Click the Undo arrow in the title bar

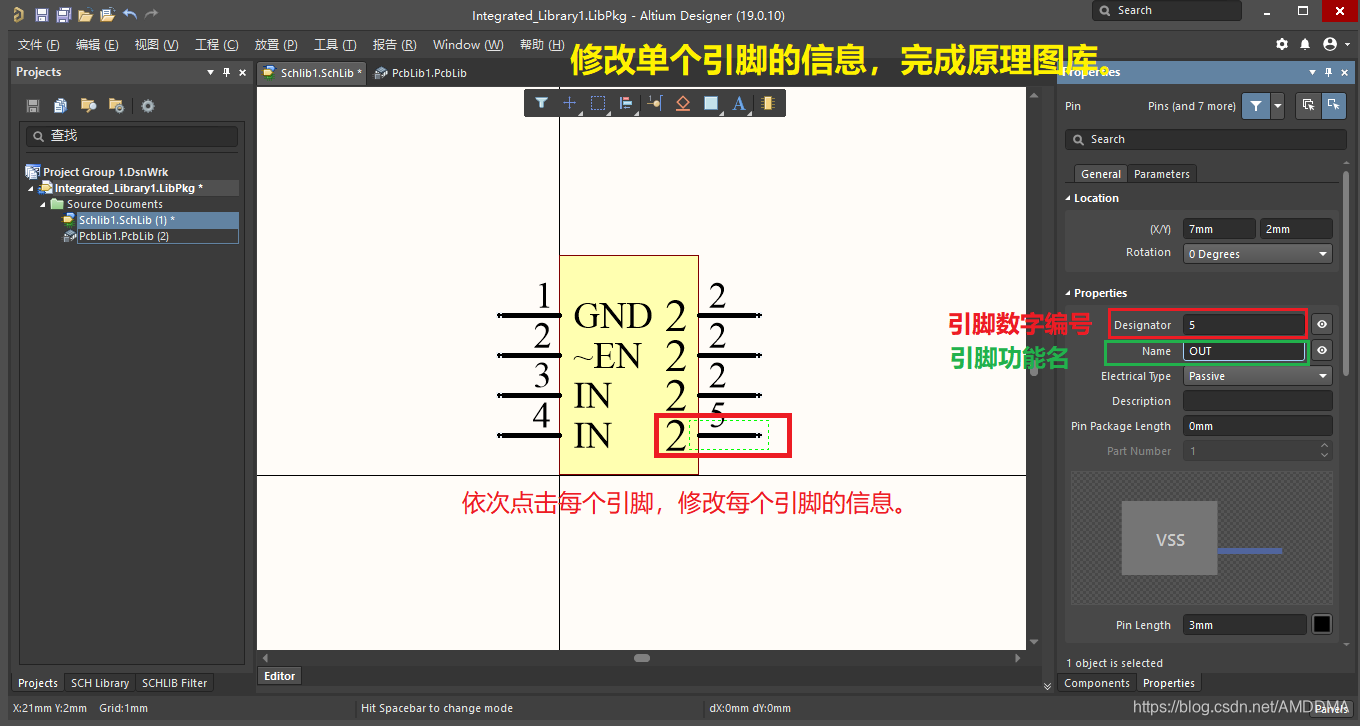[130, 15]
